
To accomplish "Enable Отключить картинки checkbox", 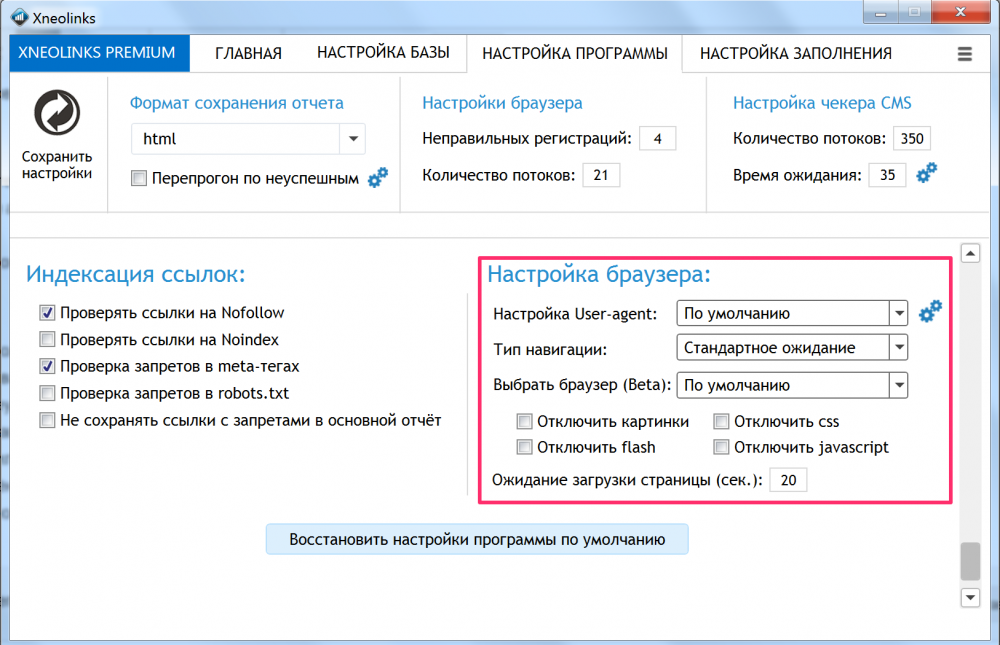I will pyautogui.click(x=524, y=421).
